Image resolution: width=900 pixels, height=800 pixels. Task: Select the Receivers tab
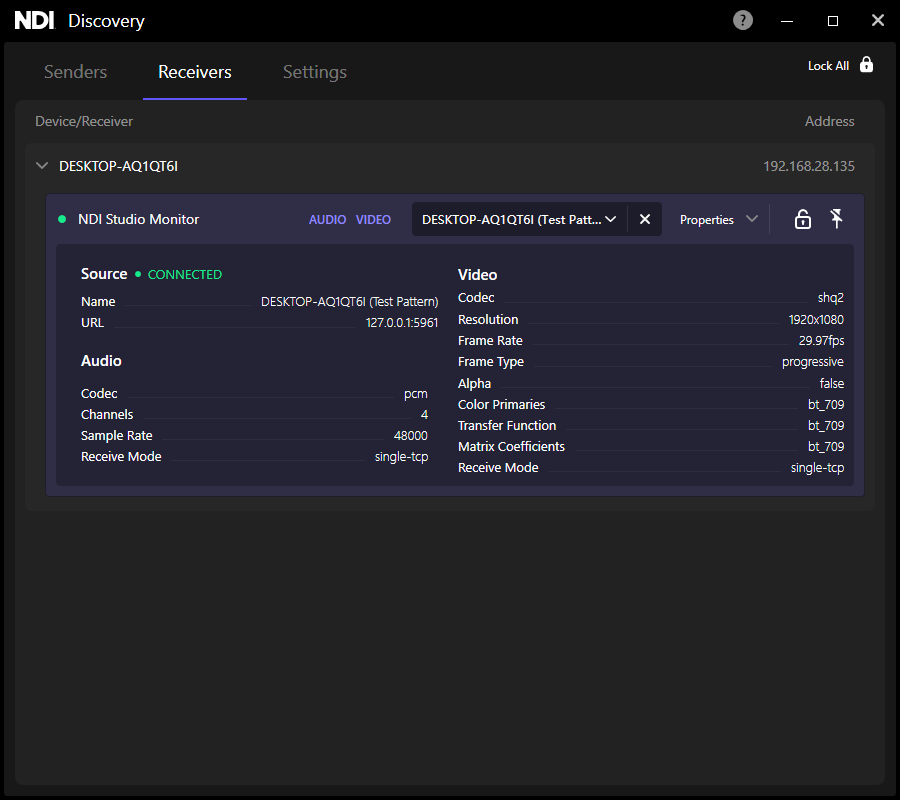195,72
